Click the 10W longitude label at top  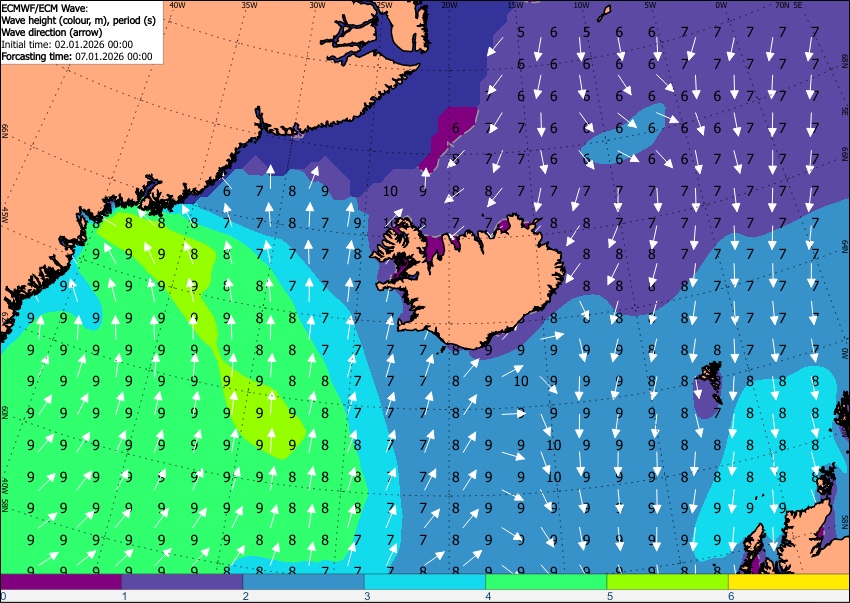tap(582, 5)
